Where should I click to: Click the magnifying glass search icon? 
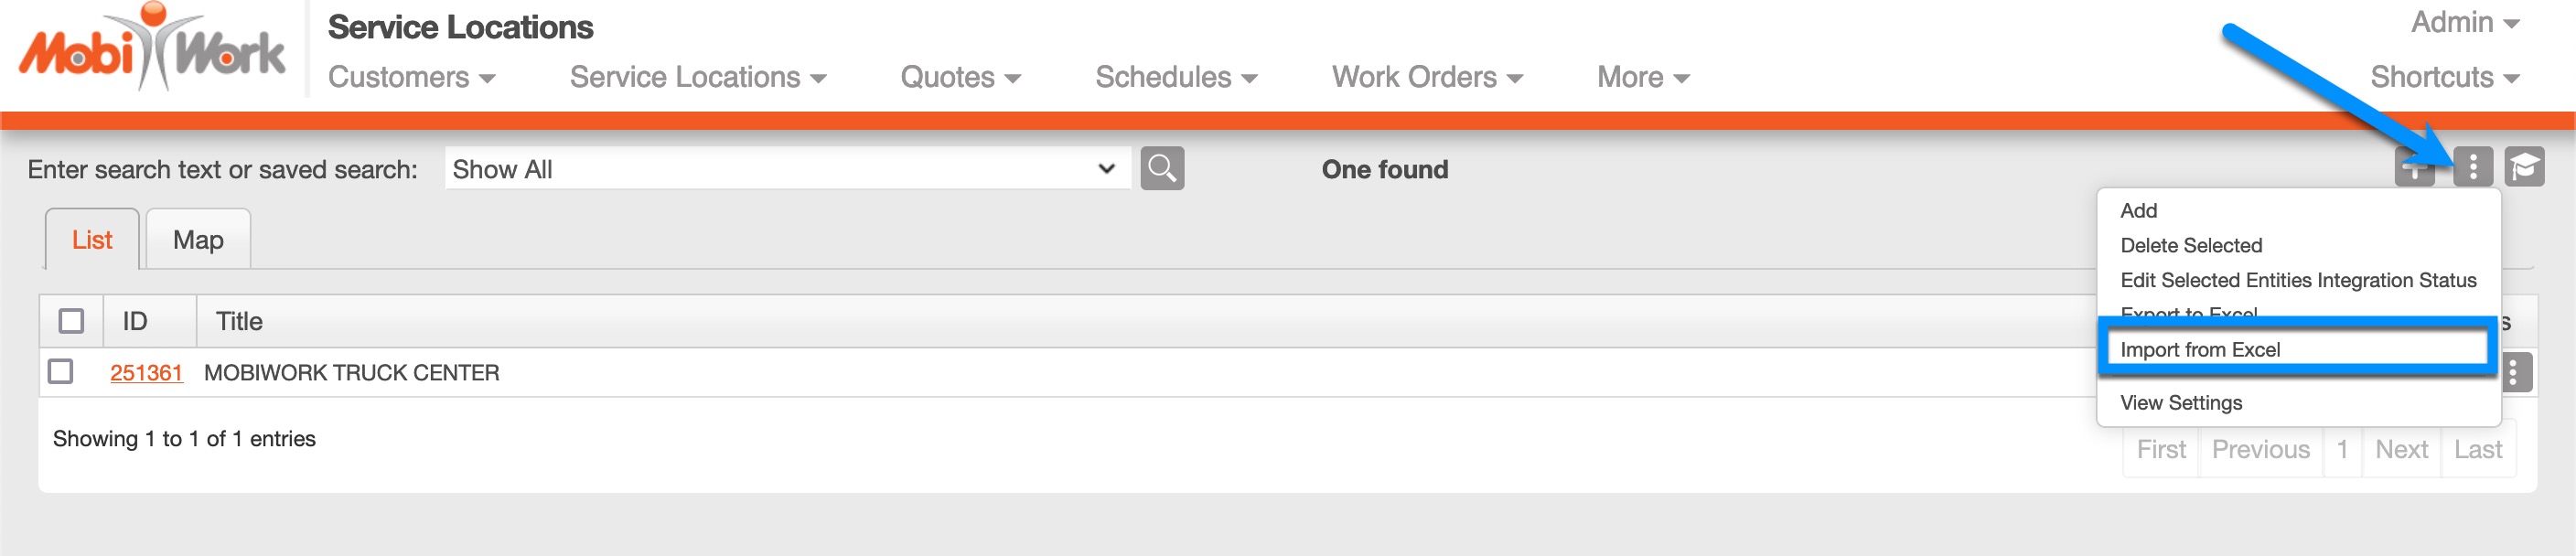click(1161, 169)
